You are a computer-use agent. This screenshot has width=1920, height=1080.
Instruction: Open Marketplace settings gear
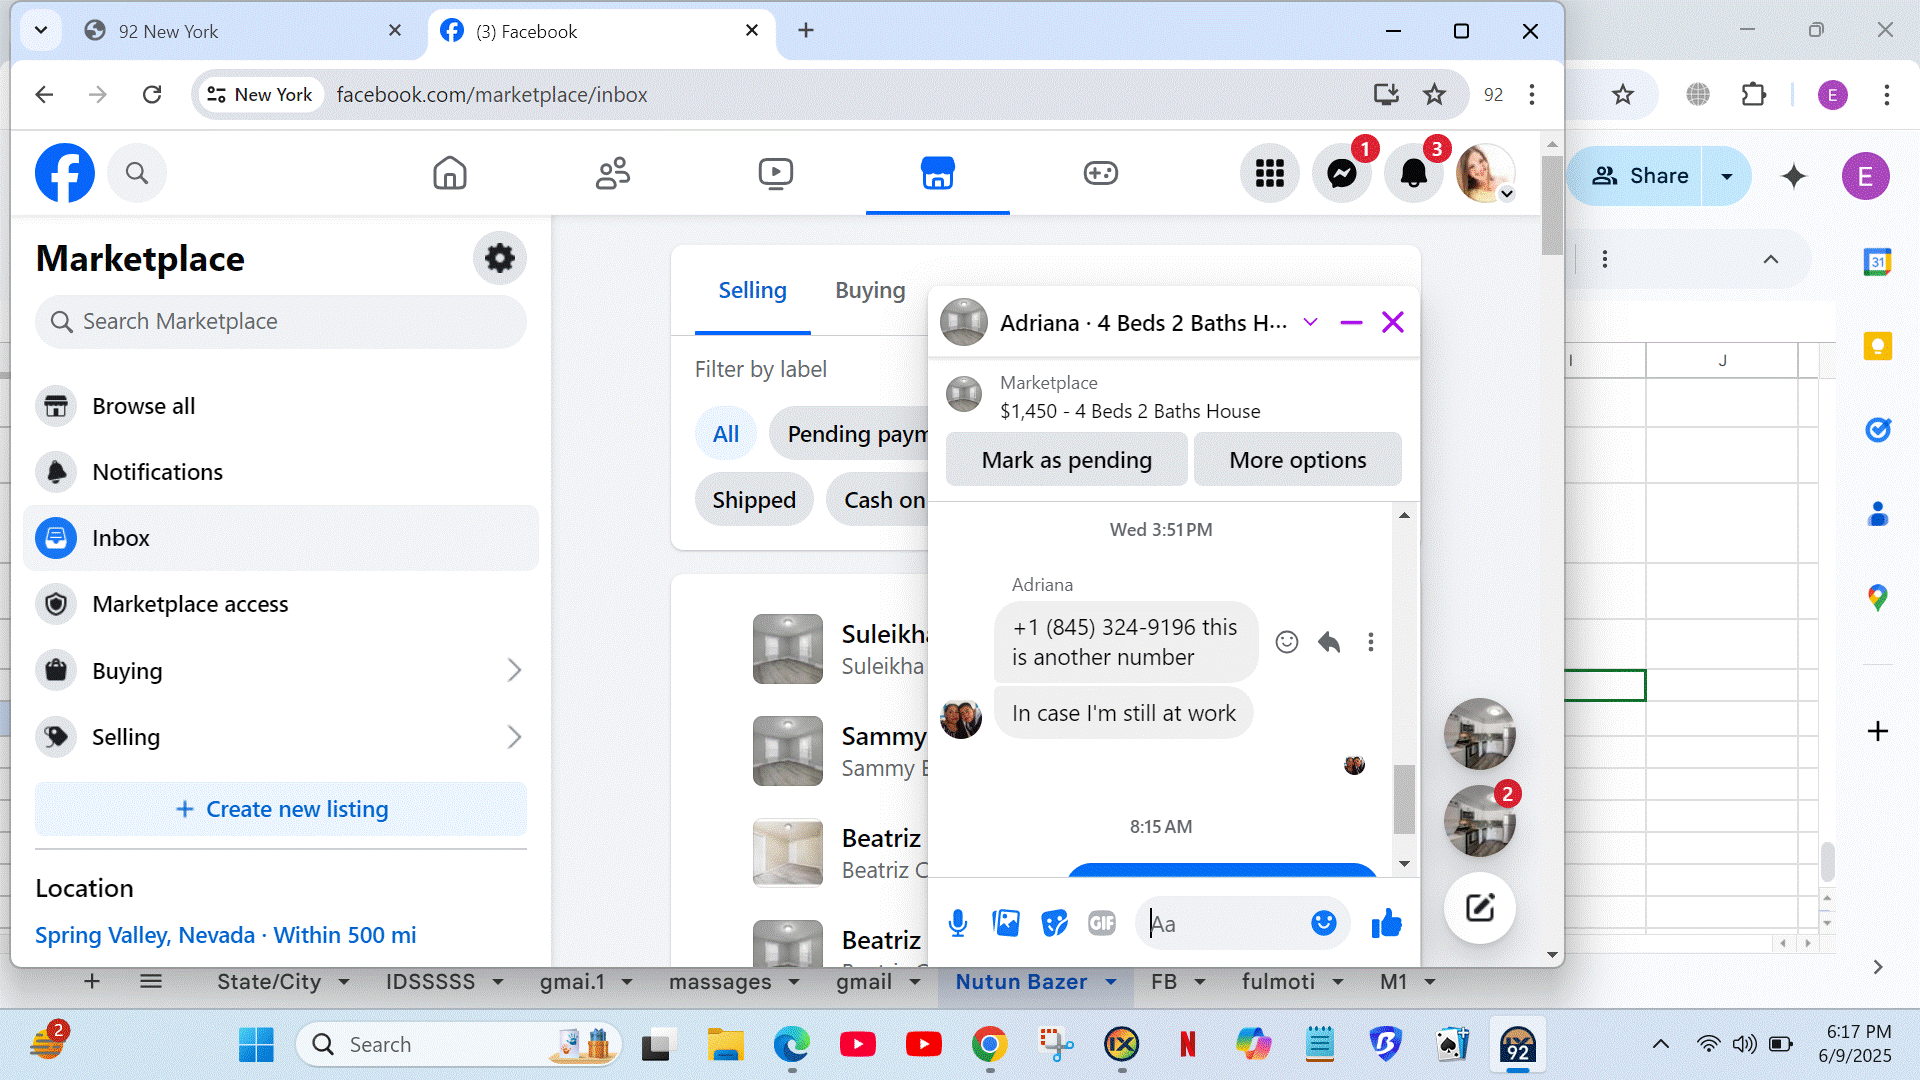(499, 259)
